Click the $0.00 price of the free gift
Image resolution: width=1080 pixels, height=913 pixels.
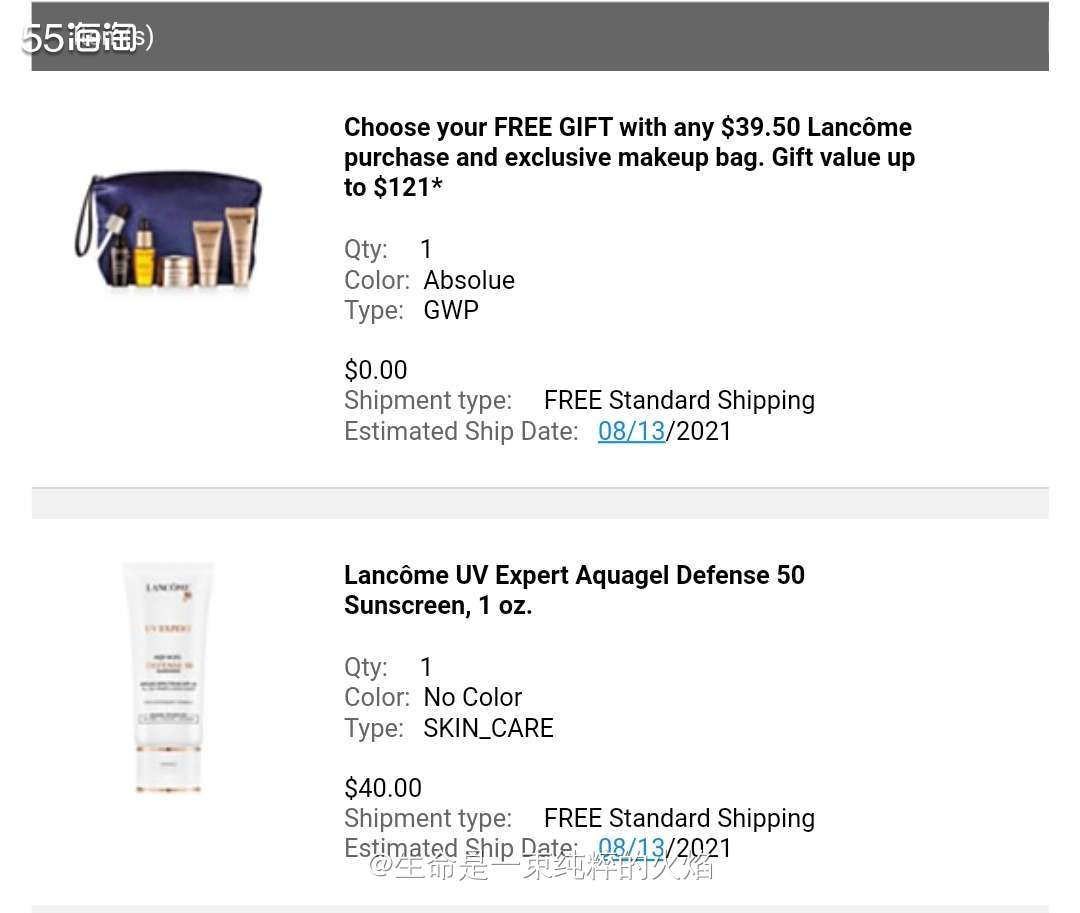coord(375,370)
